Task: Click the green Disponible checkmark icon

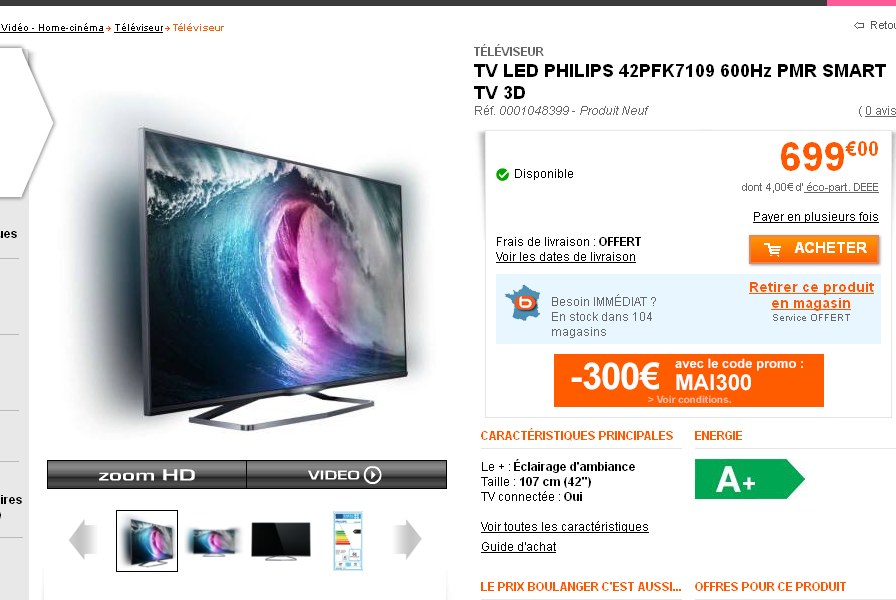Action: 502,174
